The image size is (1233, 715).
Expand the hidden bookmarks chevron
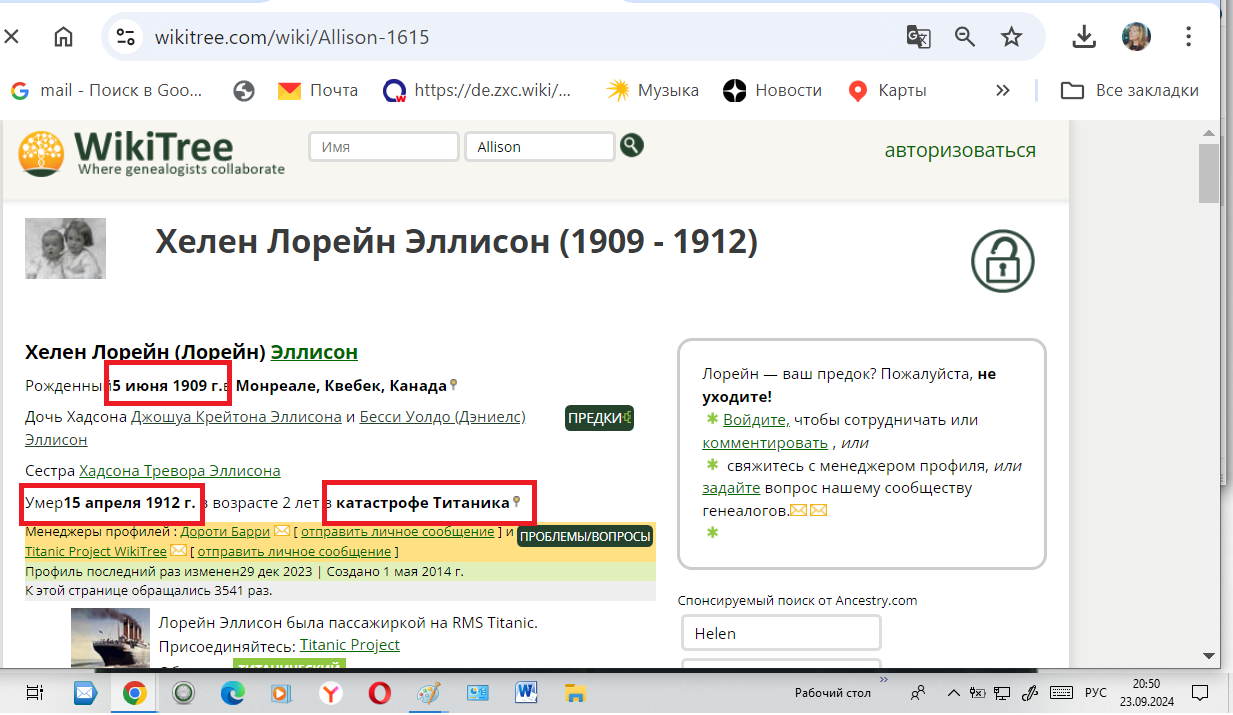click(1002, 90)
